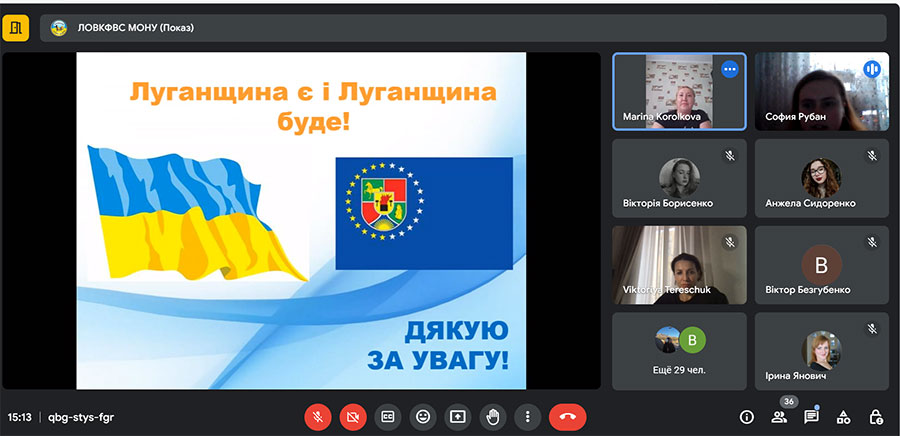Image resolution: width=900 pixels, height=436 pixels.
Task: Open the meeting details info icon
Action: 746,417
